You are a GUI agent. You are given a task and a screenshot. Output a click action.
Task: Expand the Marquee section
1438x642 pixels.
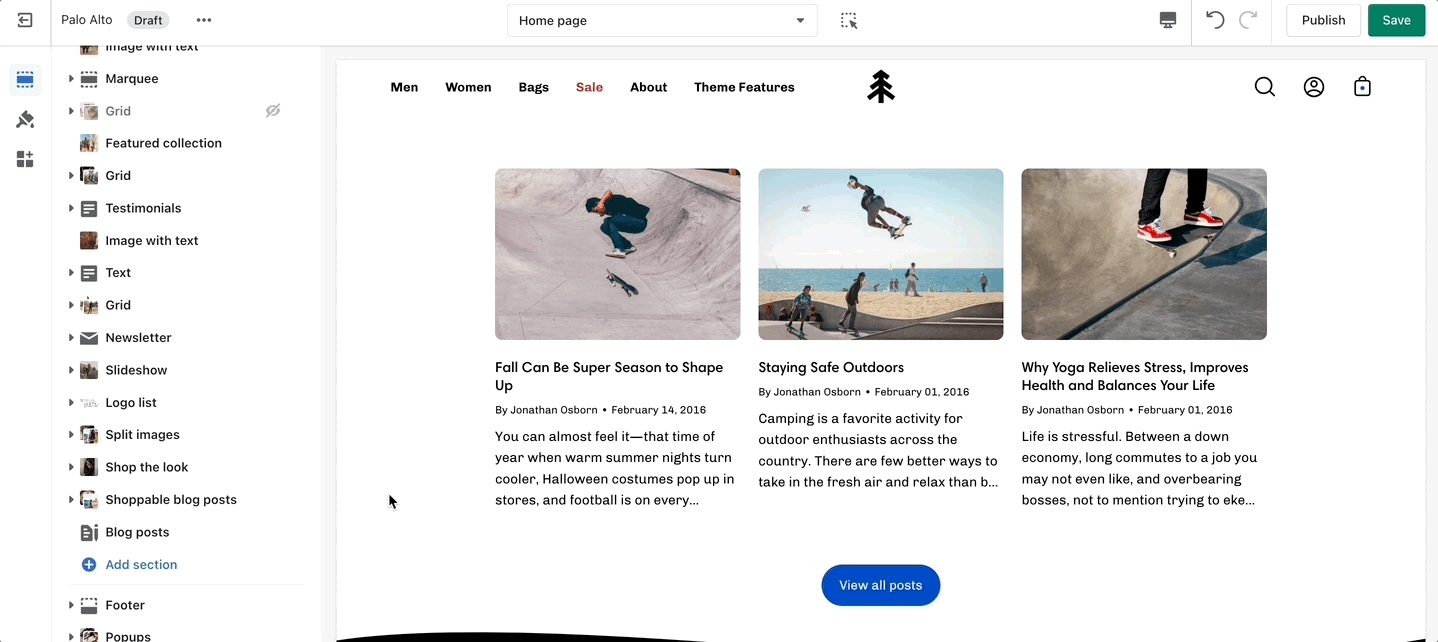pos(71,79)
